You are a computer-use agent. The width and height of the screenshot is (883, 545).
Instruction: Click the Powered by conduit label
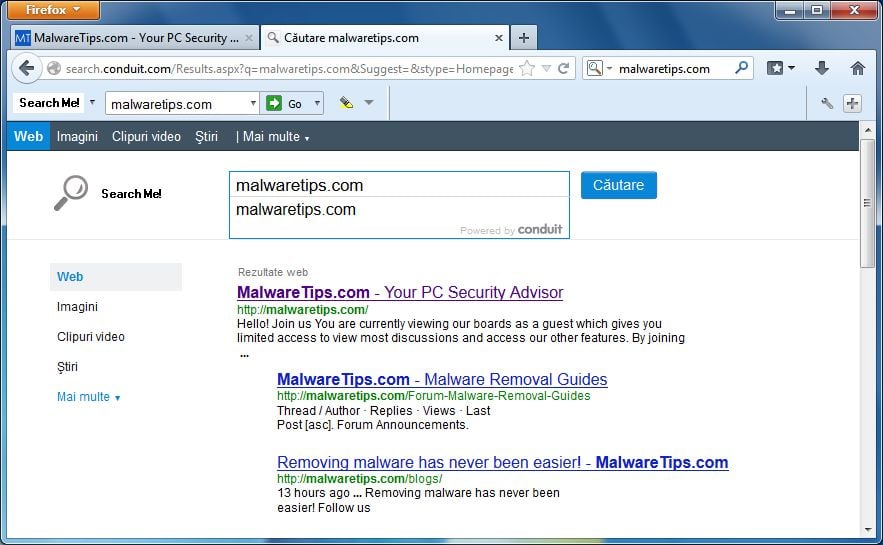click(511, 230)
